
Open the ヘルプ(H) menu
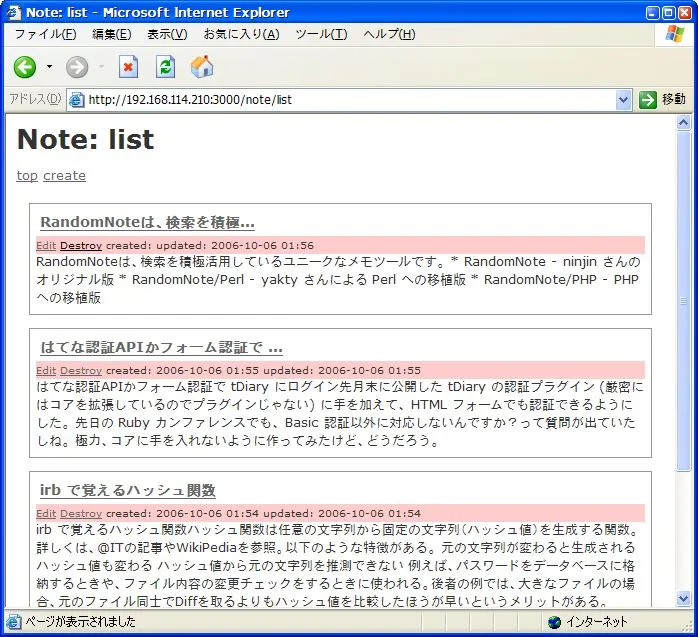point(389,34)
